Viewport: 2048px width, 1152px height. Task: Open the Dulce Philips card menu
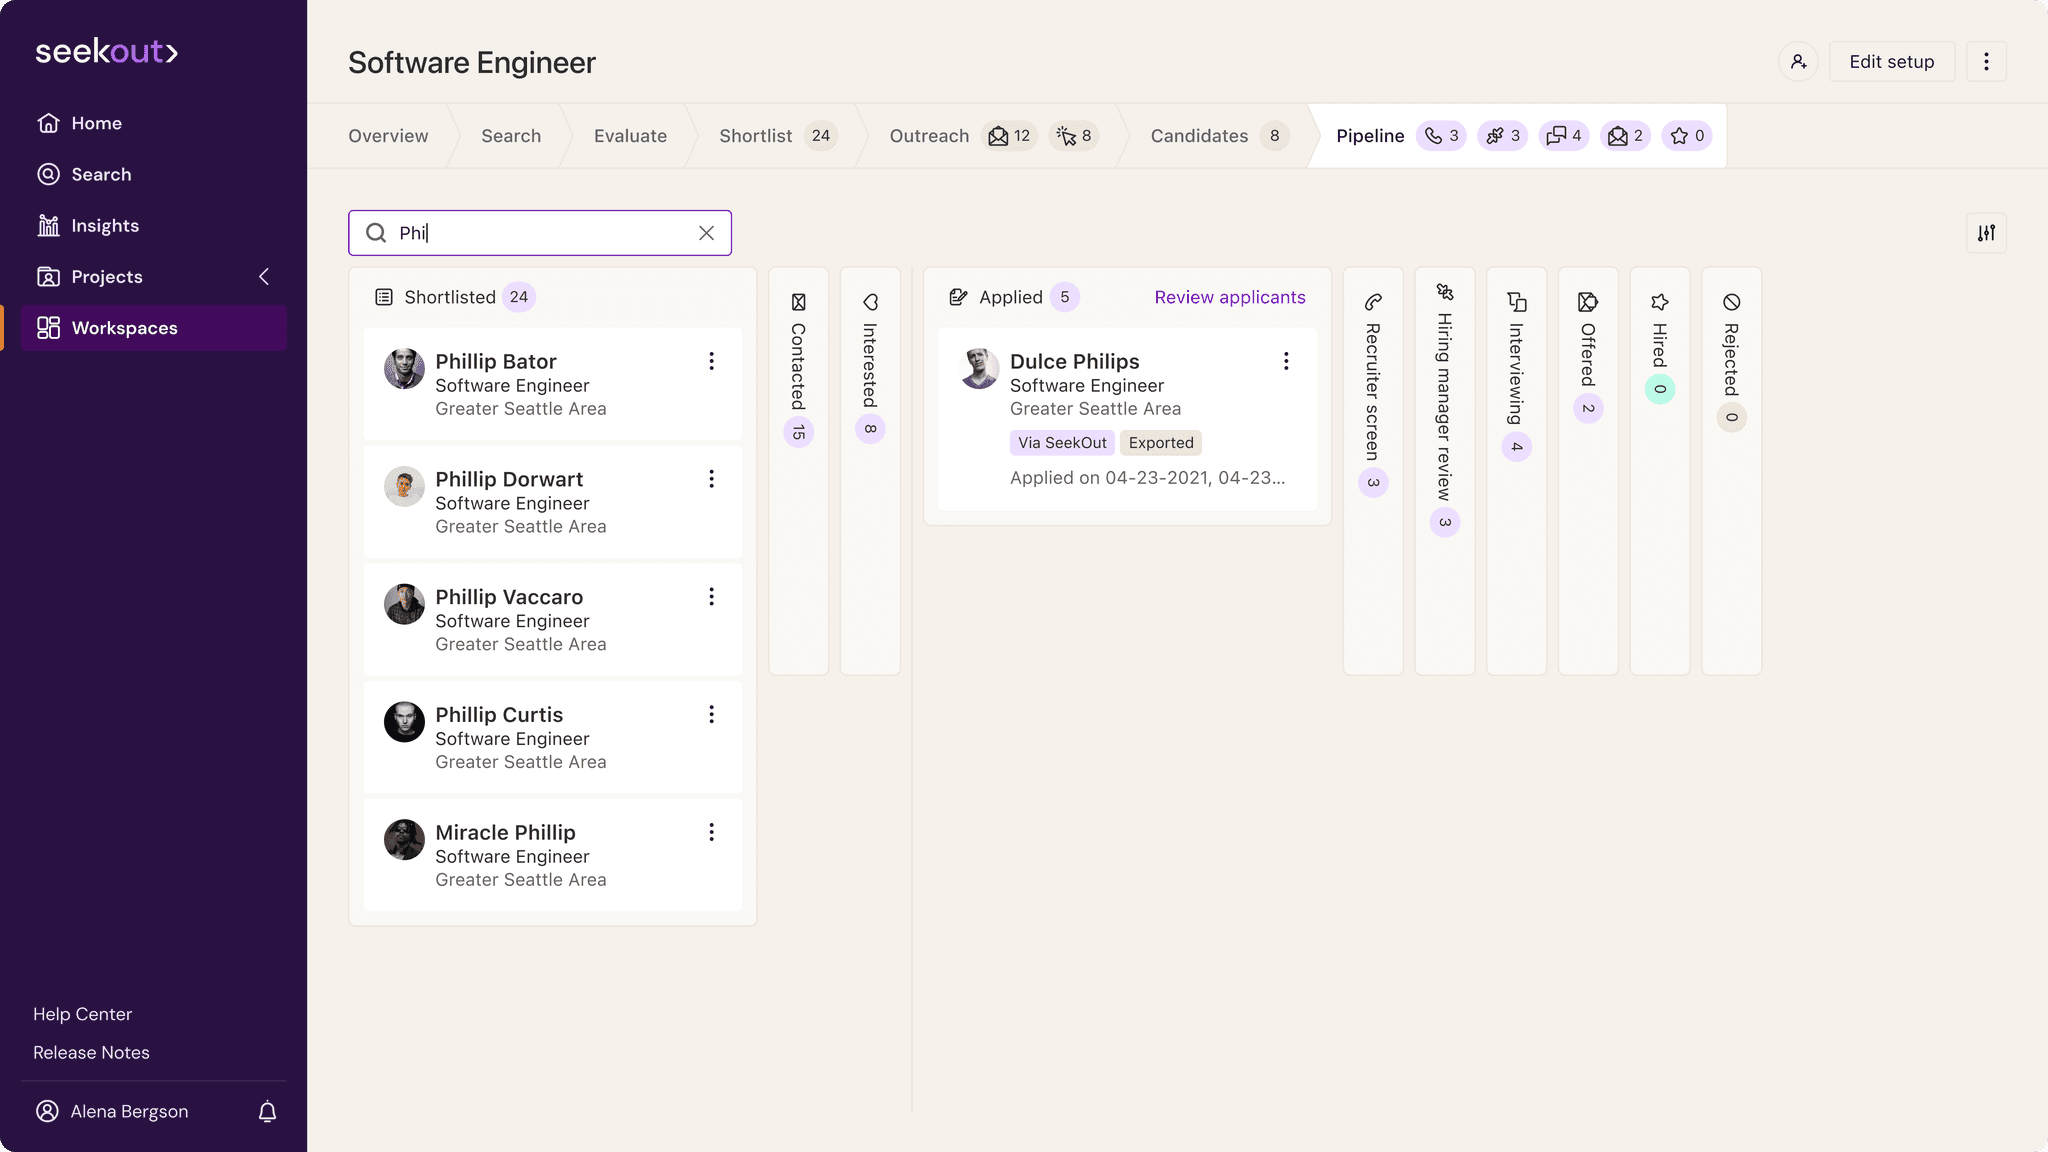point(1286,361)
